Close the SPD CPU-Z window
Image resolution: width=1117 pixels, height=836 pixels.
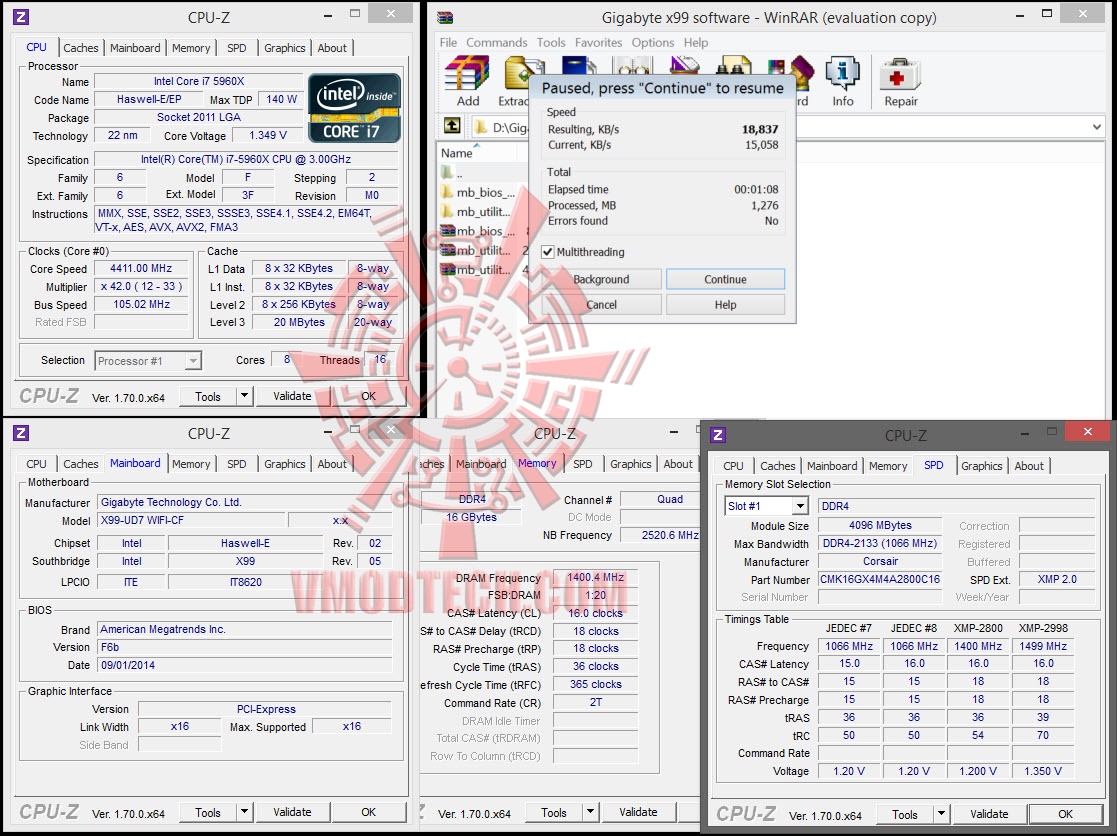(1087, 432)
